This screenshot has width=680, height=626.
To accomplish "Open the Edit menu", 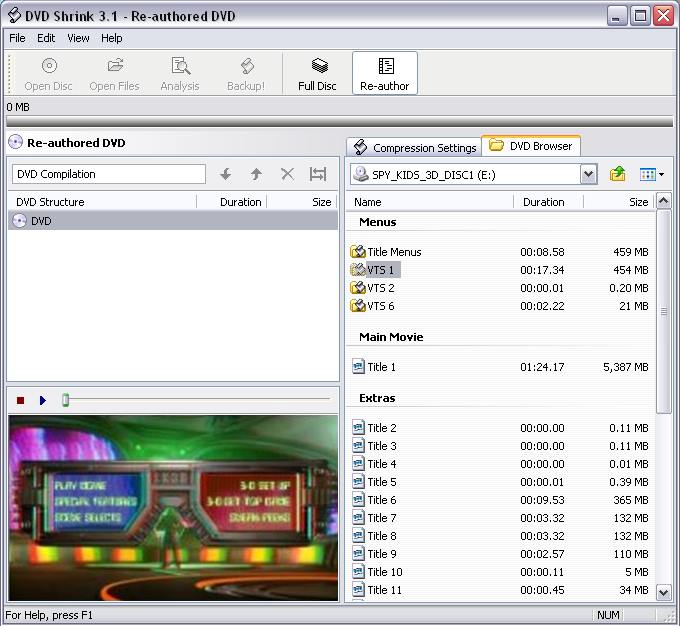I will click(x=46, y=38).
